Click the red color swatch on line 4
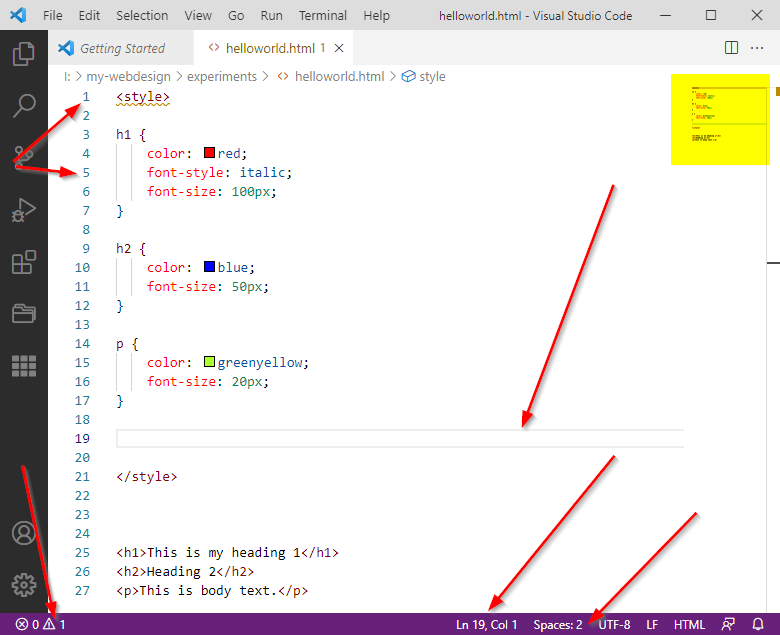Screen dimensions: 780x635 [x=209, y=153]
